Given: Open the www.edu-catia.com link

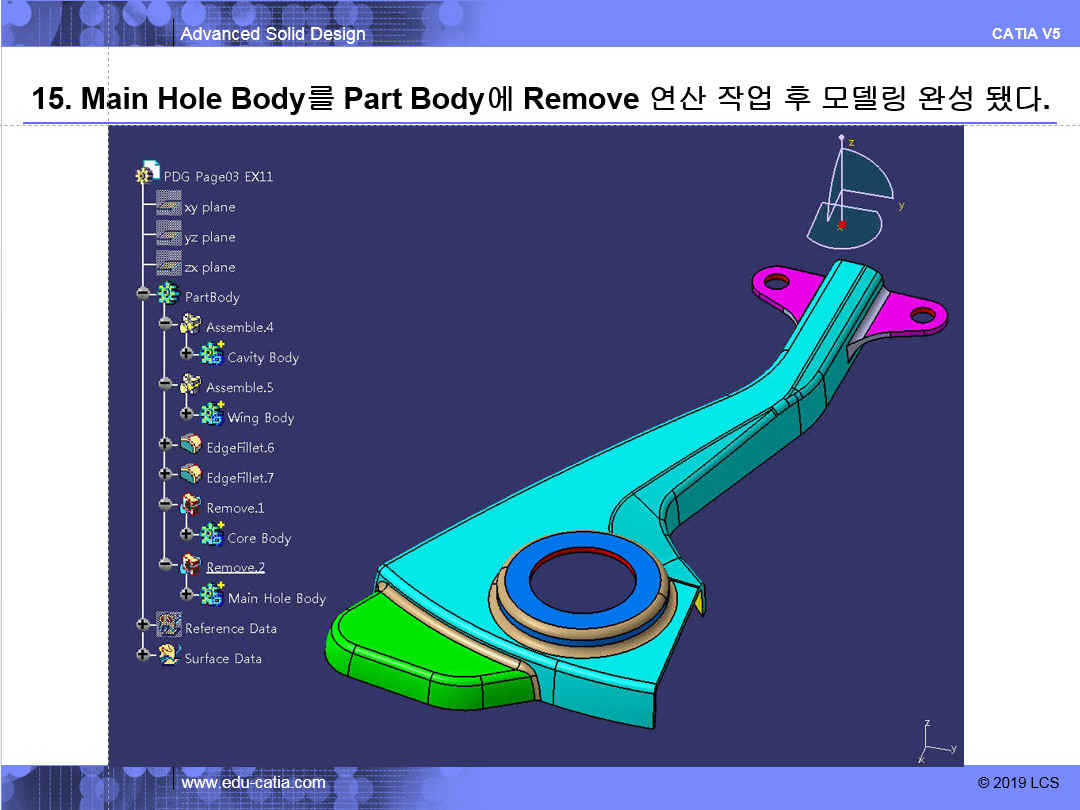Looking at the screenshot, I should click(x=253, y=782).
